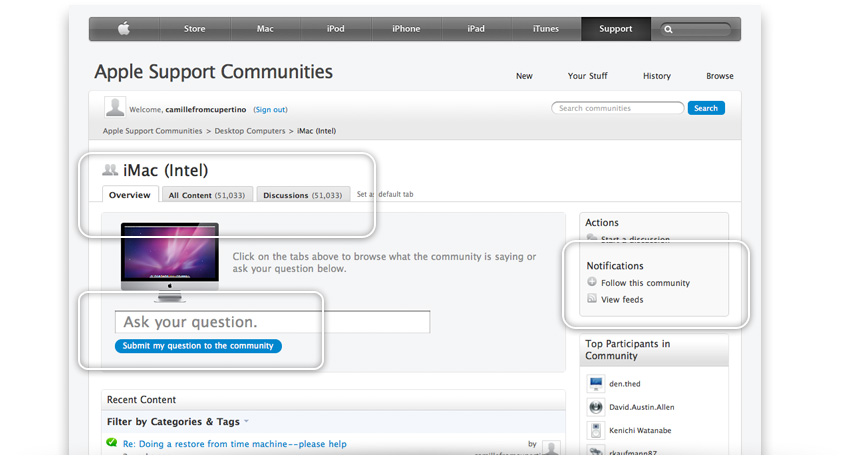Open the Store section

[x=194, y=29]
